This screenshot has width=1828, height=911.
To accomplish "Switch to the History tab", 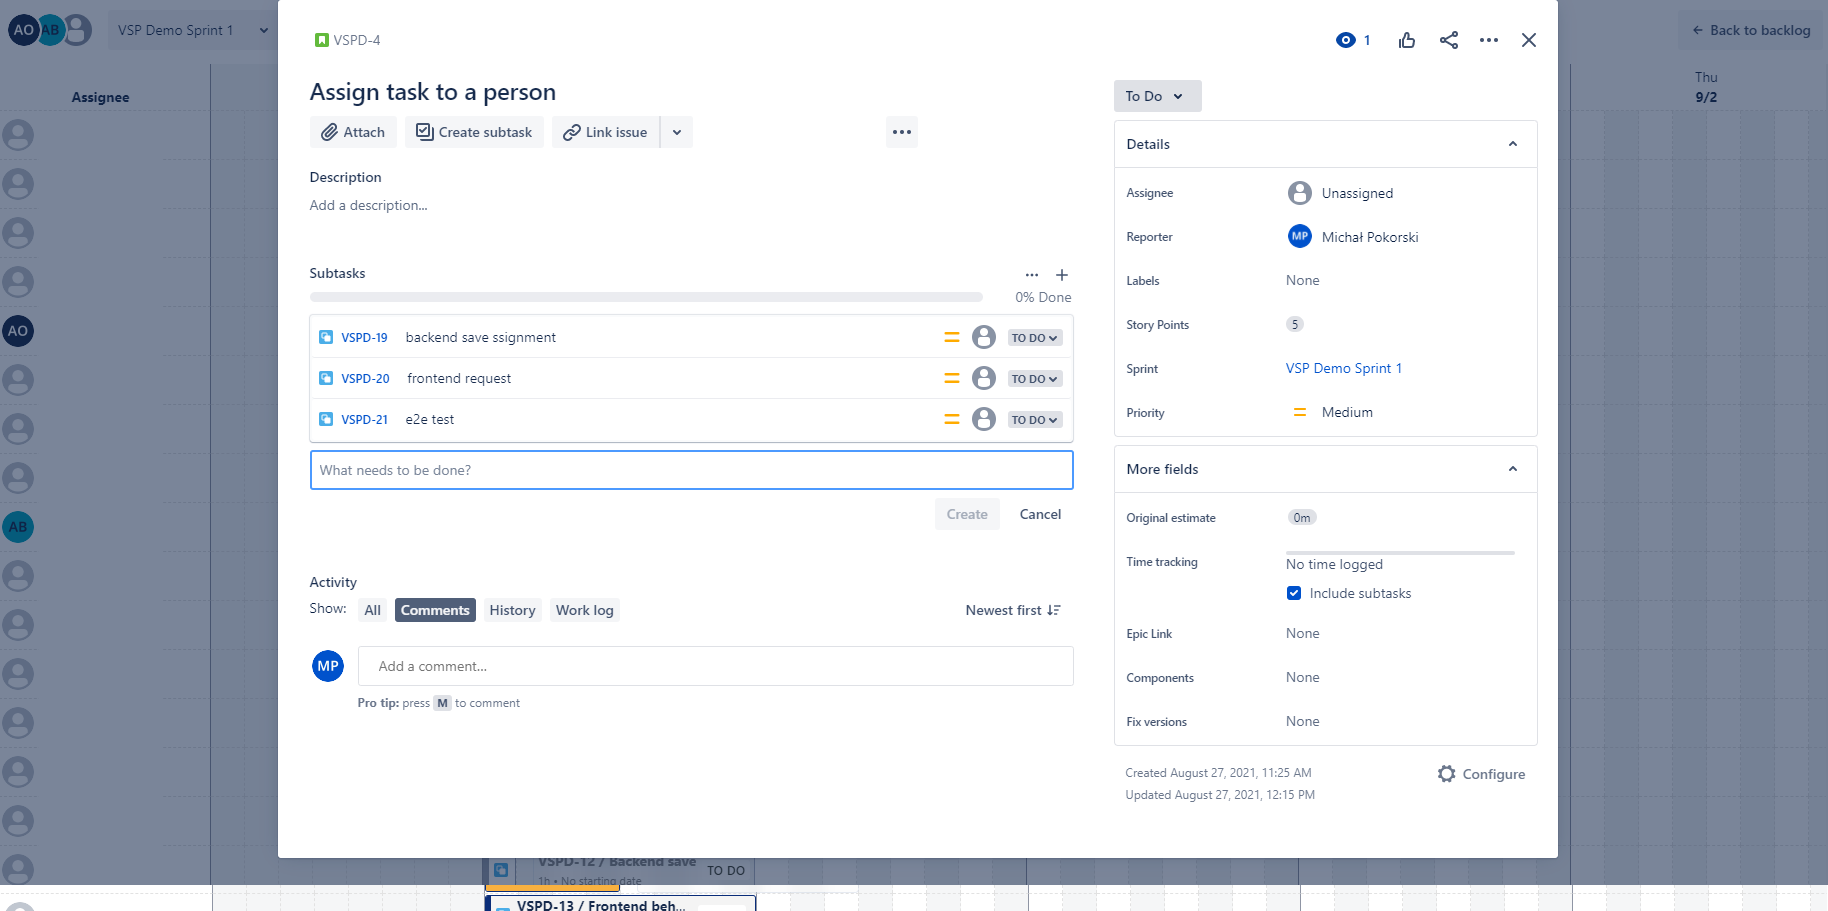I will [x=512, y=610].
